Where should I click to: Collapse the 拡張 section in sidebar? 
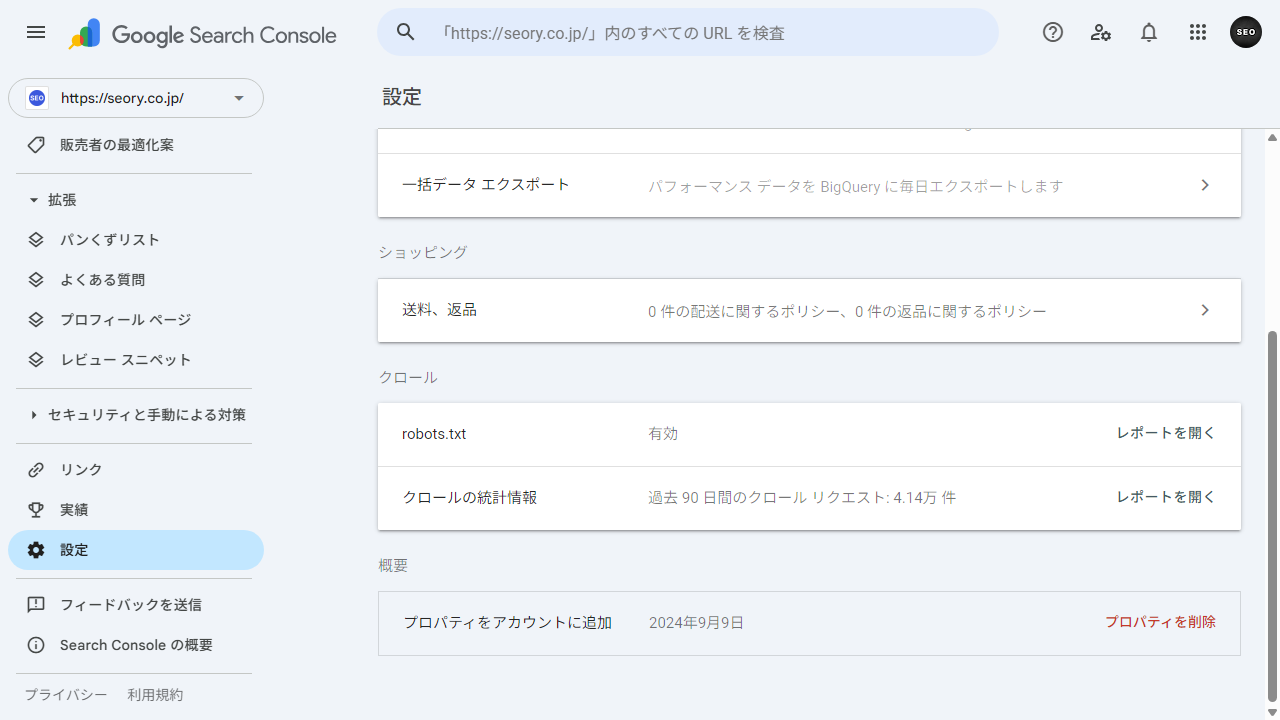click(x=32, y=200)
